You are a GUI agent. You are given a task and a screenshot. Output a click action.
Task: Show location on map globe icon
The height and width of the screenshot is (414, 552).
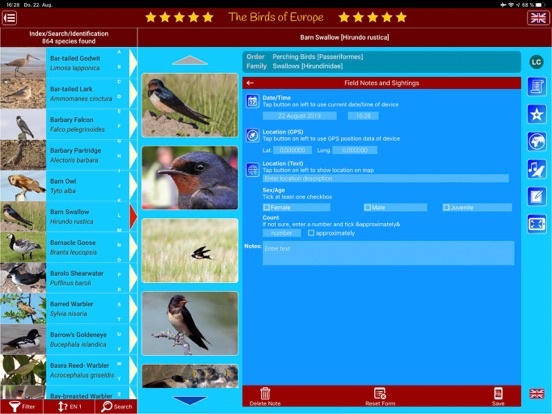[252, 170]
